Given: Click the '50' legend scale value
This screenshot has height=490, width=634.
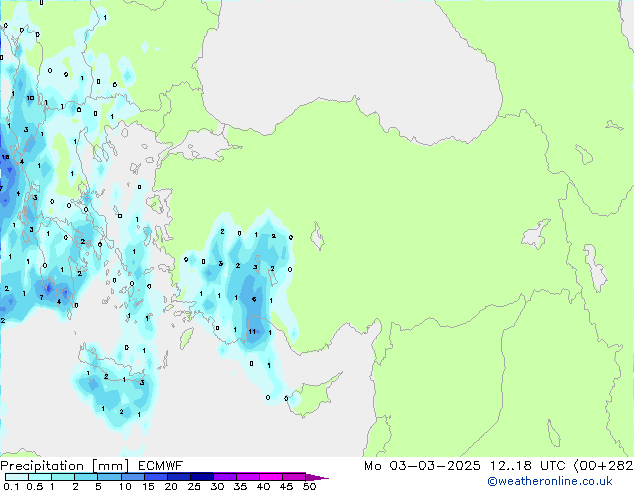Looking at the screenshot, I should [309, 486].
